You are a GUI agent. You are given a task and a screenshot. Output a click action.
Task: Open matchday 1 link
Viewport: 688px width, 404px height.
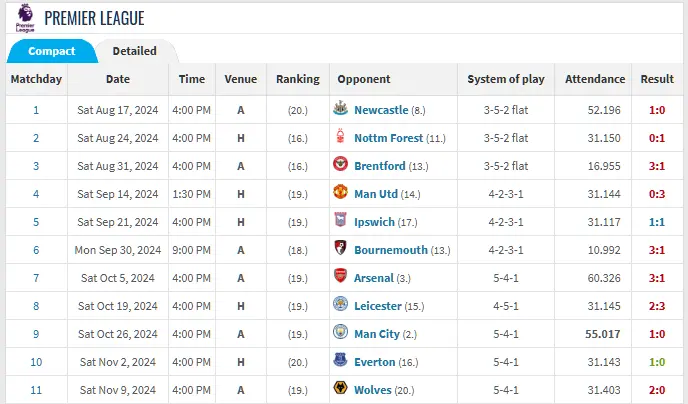point(36,110)
